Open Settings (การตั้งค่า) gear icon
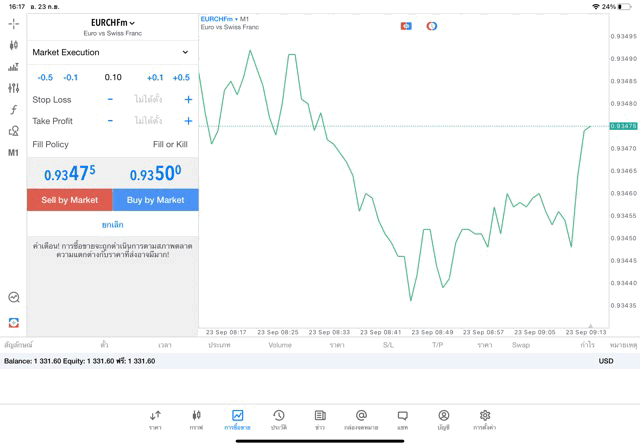 [484, 419]
